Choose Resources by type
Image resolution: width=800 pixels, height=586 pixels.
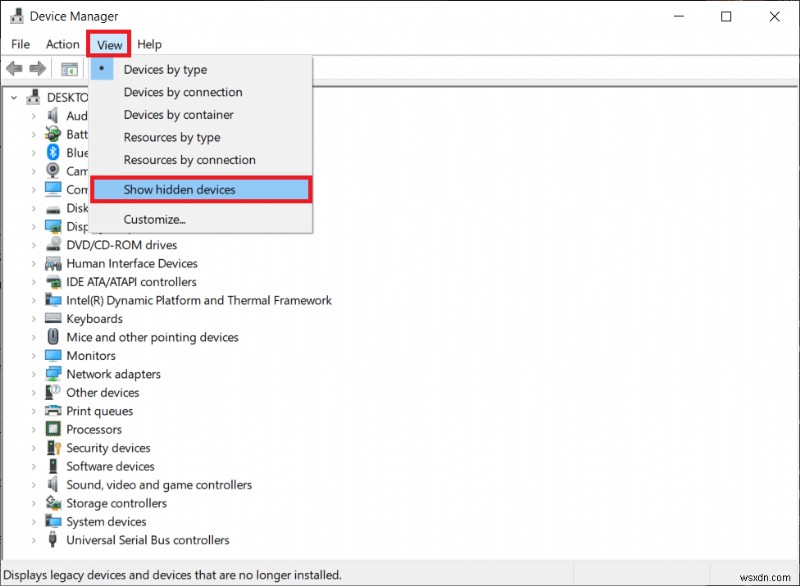coord(201,137)
